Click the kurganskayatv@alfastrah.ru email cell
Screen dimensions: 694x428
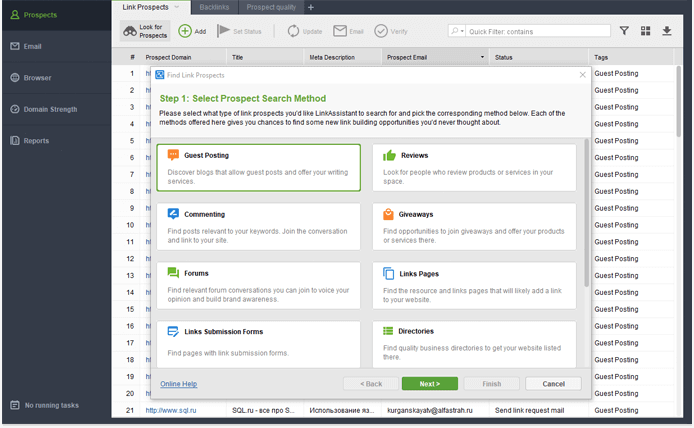[x=430, y=410]
